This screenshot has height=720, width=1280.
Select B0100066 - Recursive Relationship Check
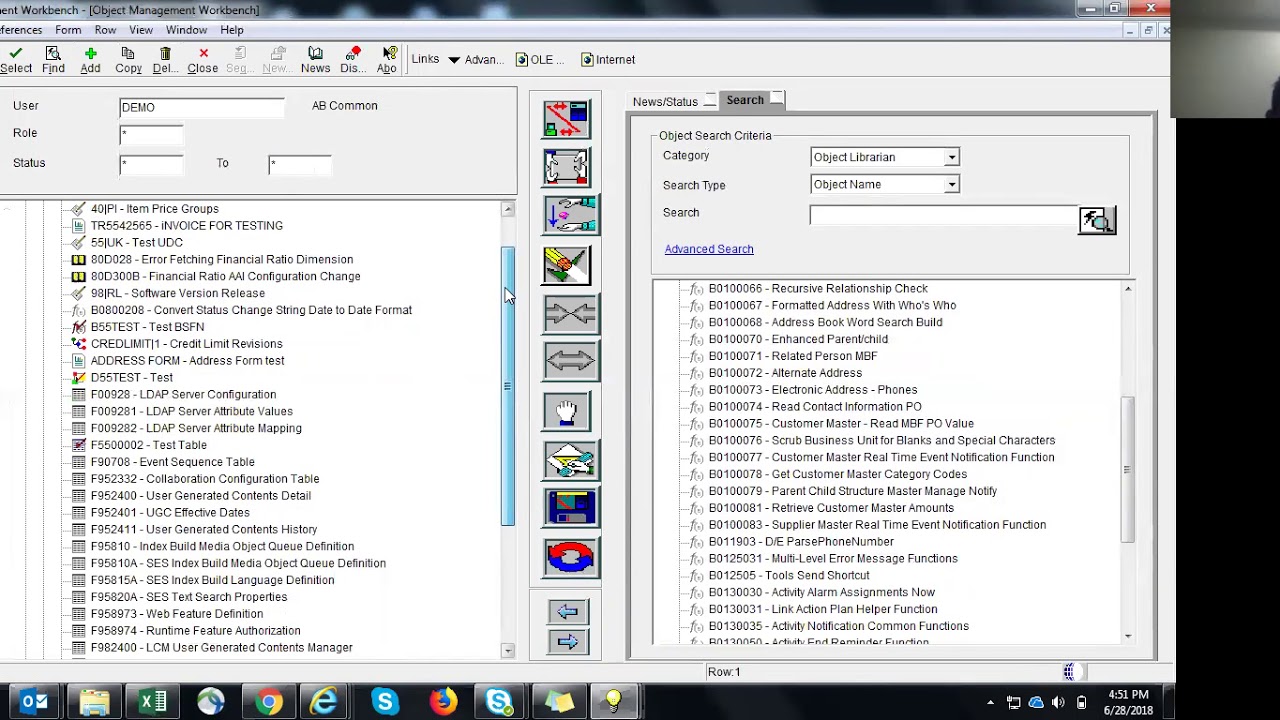pos(818,288)
